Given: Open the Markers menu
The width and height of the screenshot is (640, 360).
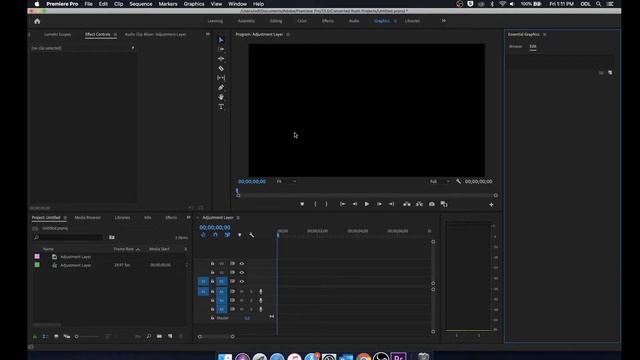Looking at the screenshot, I should click(168, 4).
